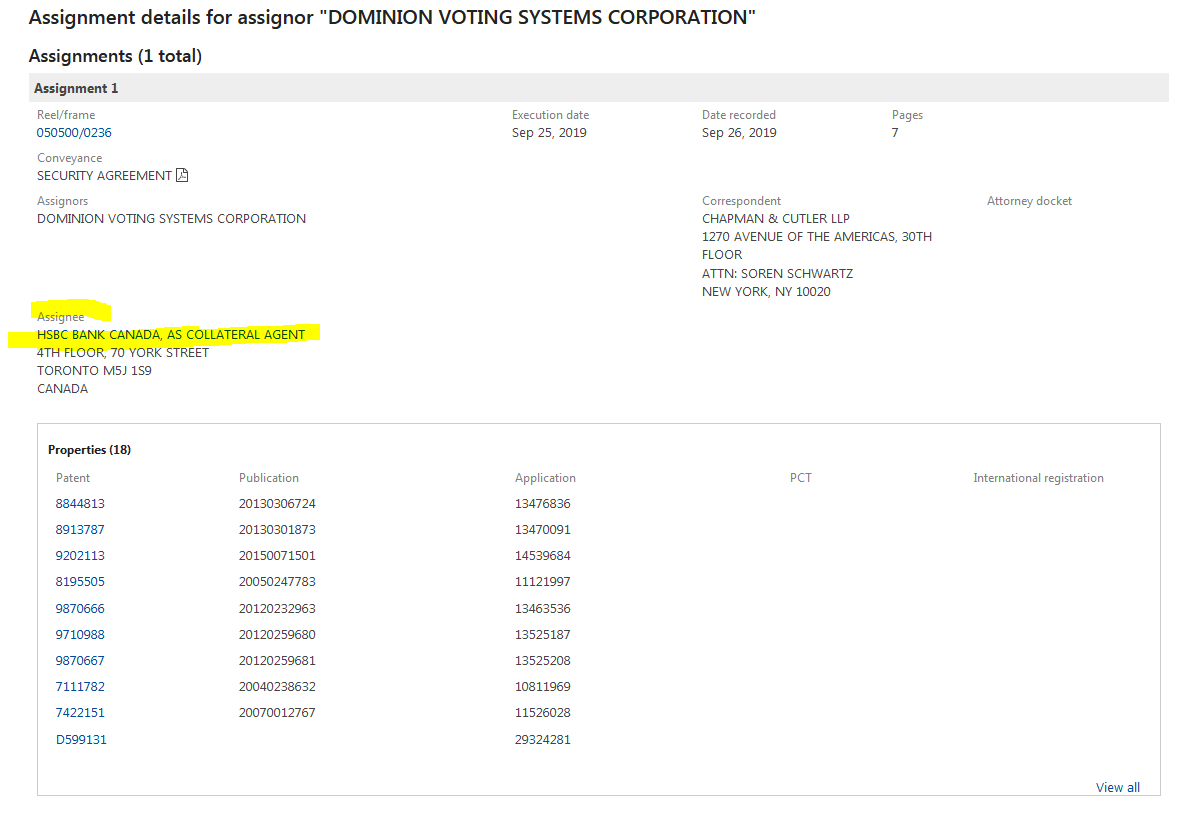
Task: Click the Publication column header
Action: (x=269, y=478)
